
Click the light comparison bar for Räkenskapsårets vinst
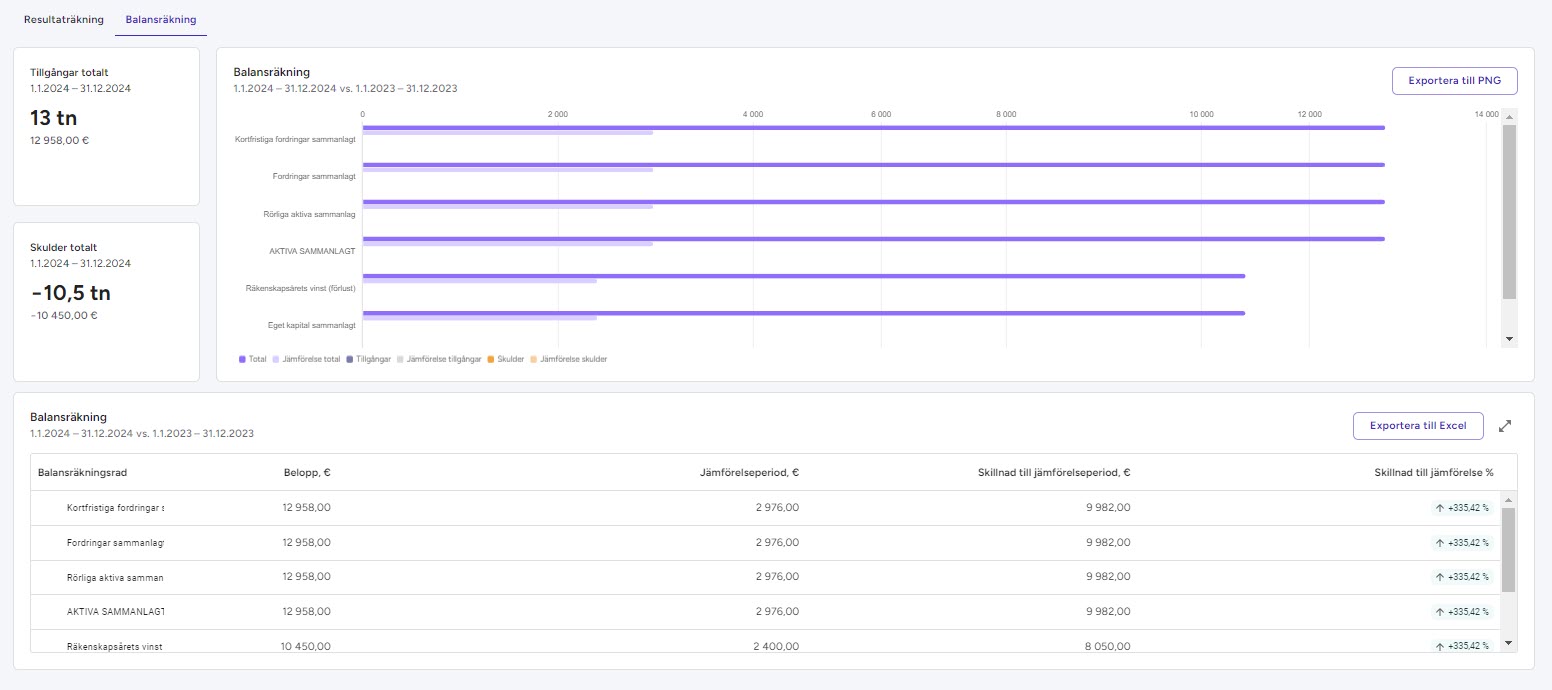479,281
